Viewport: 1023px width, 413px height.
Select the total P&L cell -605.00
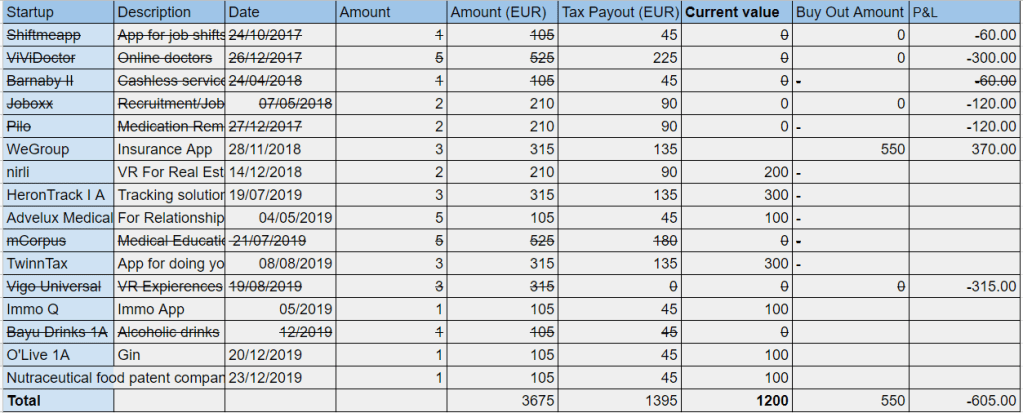click(x=965, y=401)
